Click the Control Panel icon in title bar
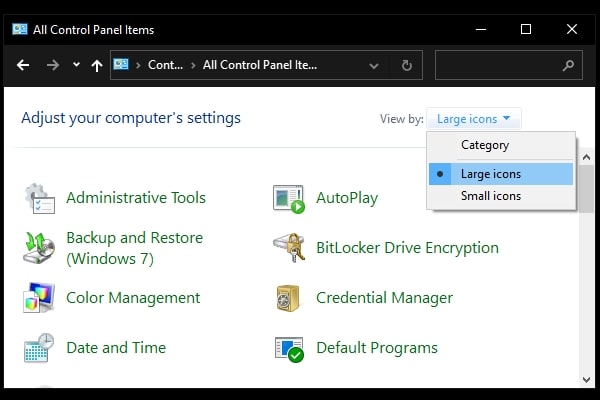Image resolution: width=600 pixels, height=400 pixels. point(20,29)
